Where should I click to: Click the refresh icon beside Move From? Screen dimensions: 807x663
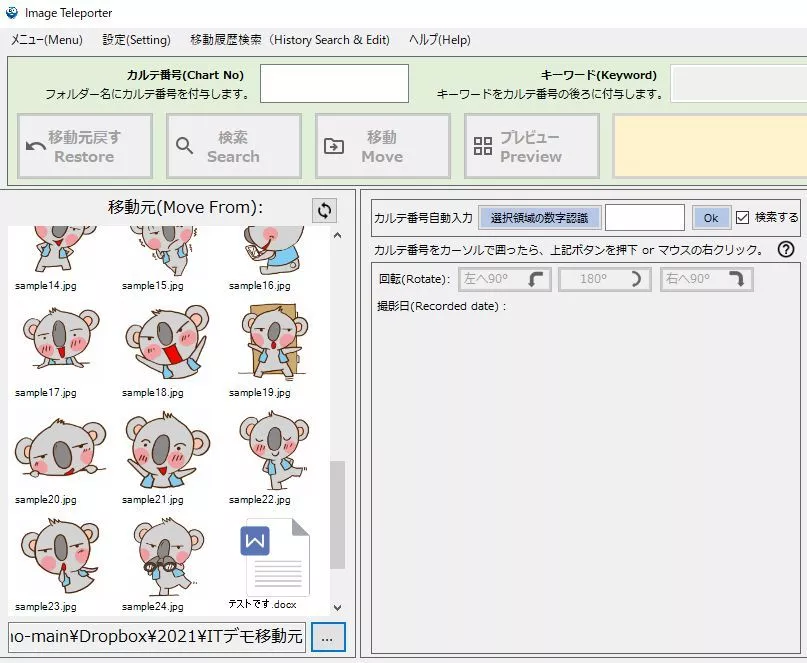point(324,210)
